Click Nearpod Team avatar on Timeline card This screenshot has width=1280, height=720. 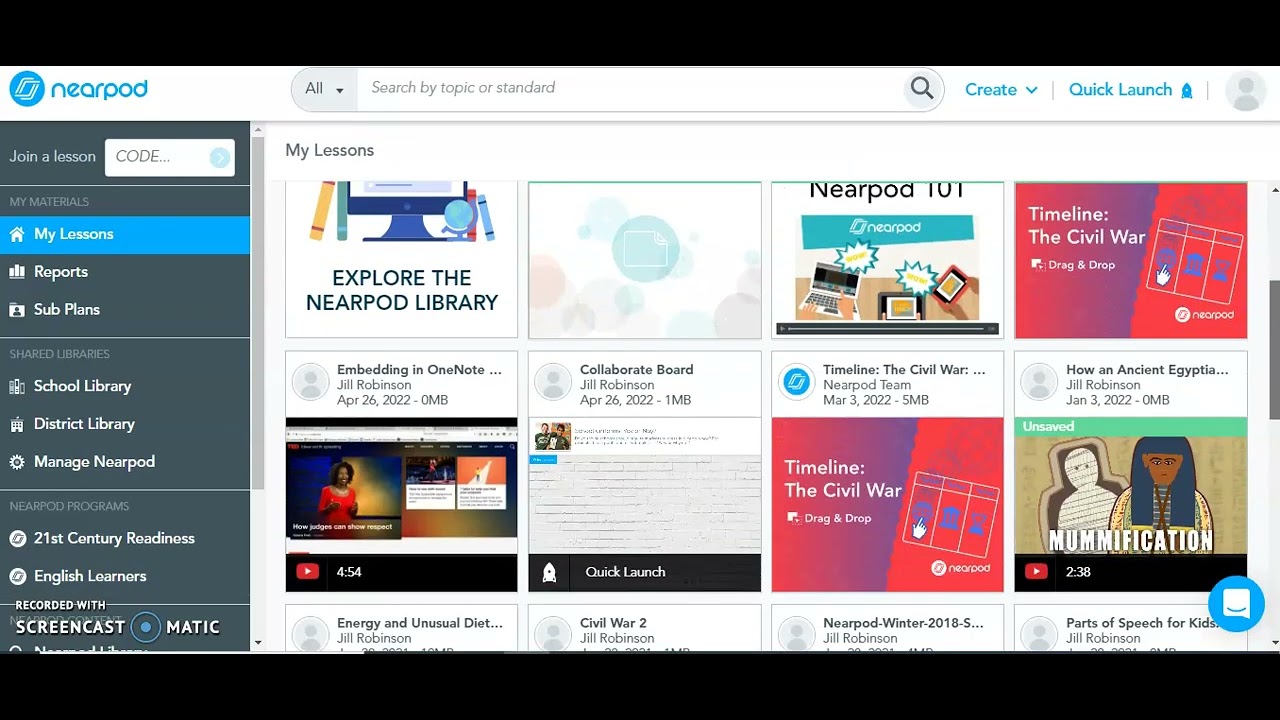(797, 382)
